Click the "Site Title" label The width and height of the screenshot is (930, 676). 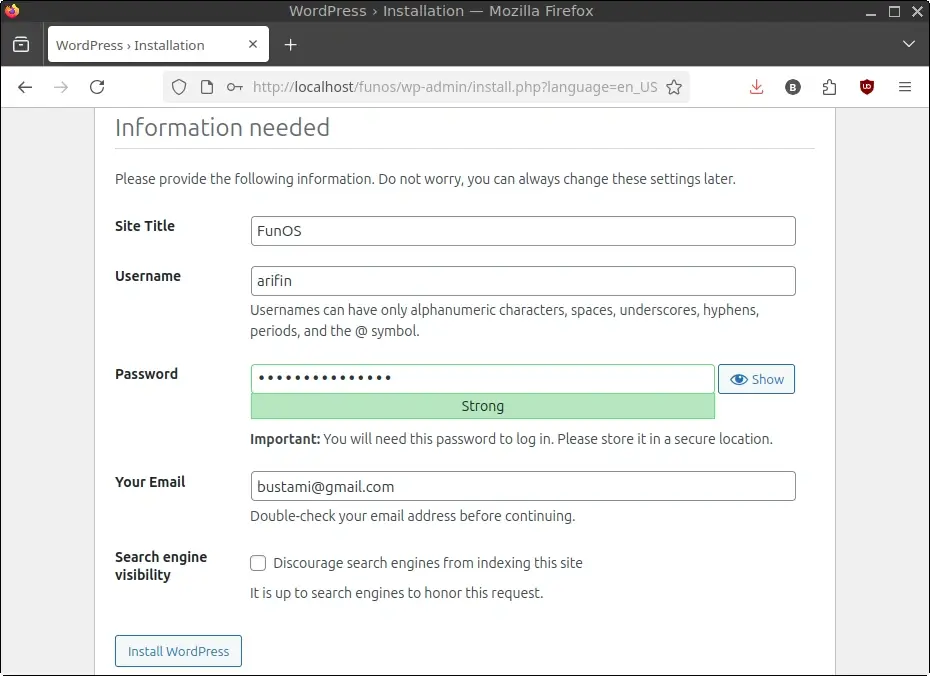(145, 226)
